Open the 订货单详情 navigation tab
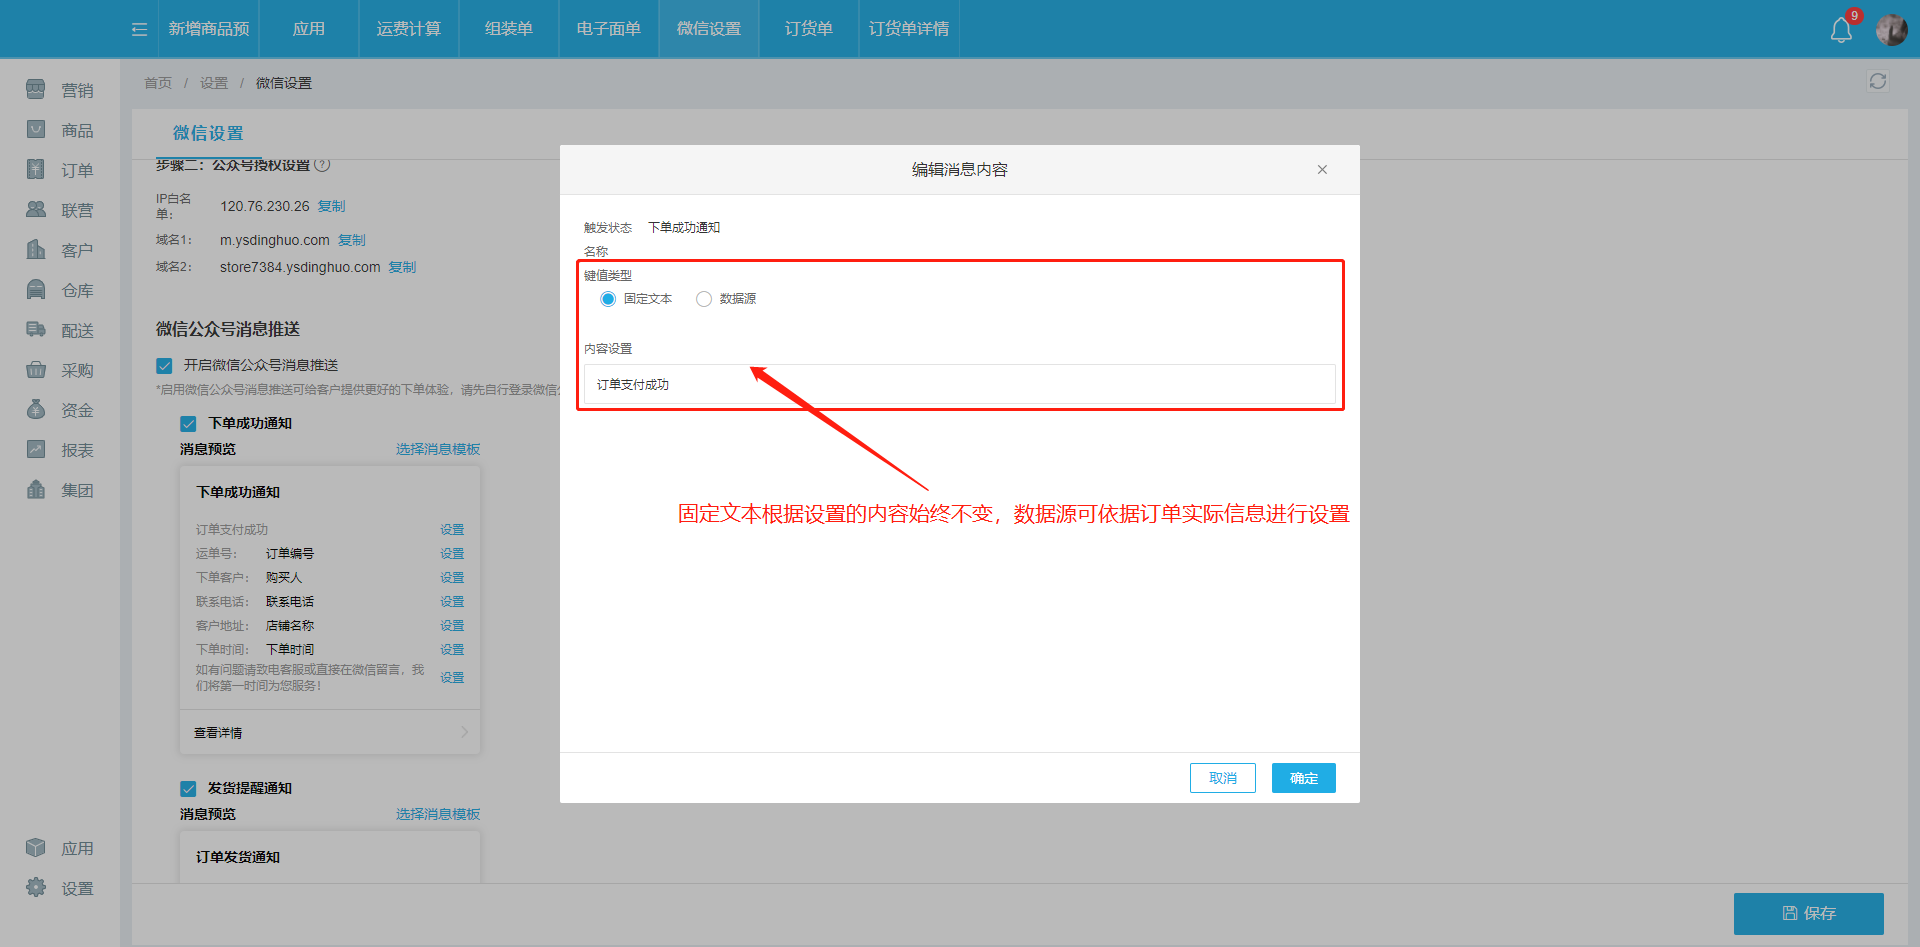1920x947 pixels. tap(908, 29)
